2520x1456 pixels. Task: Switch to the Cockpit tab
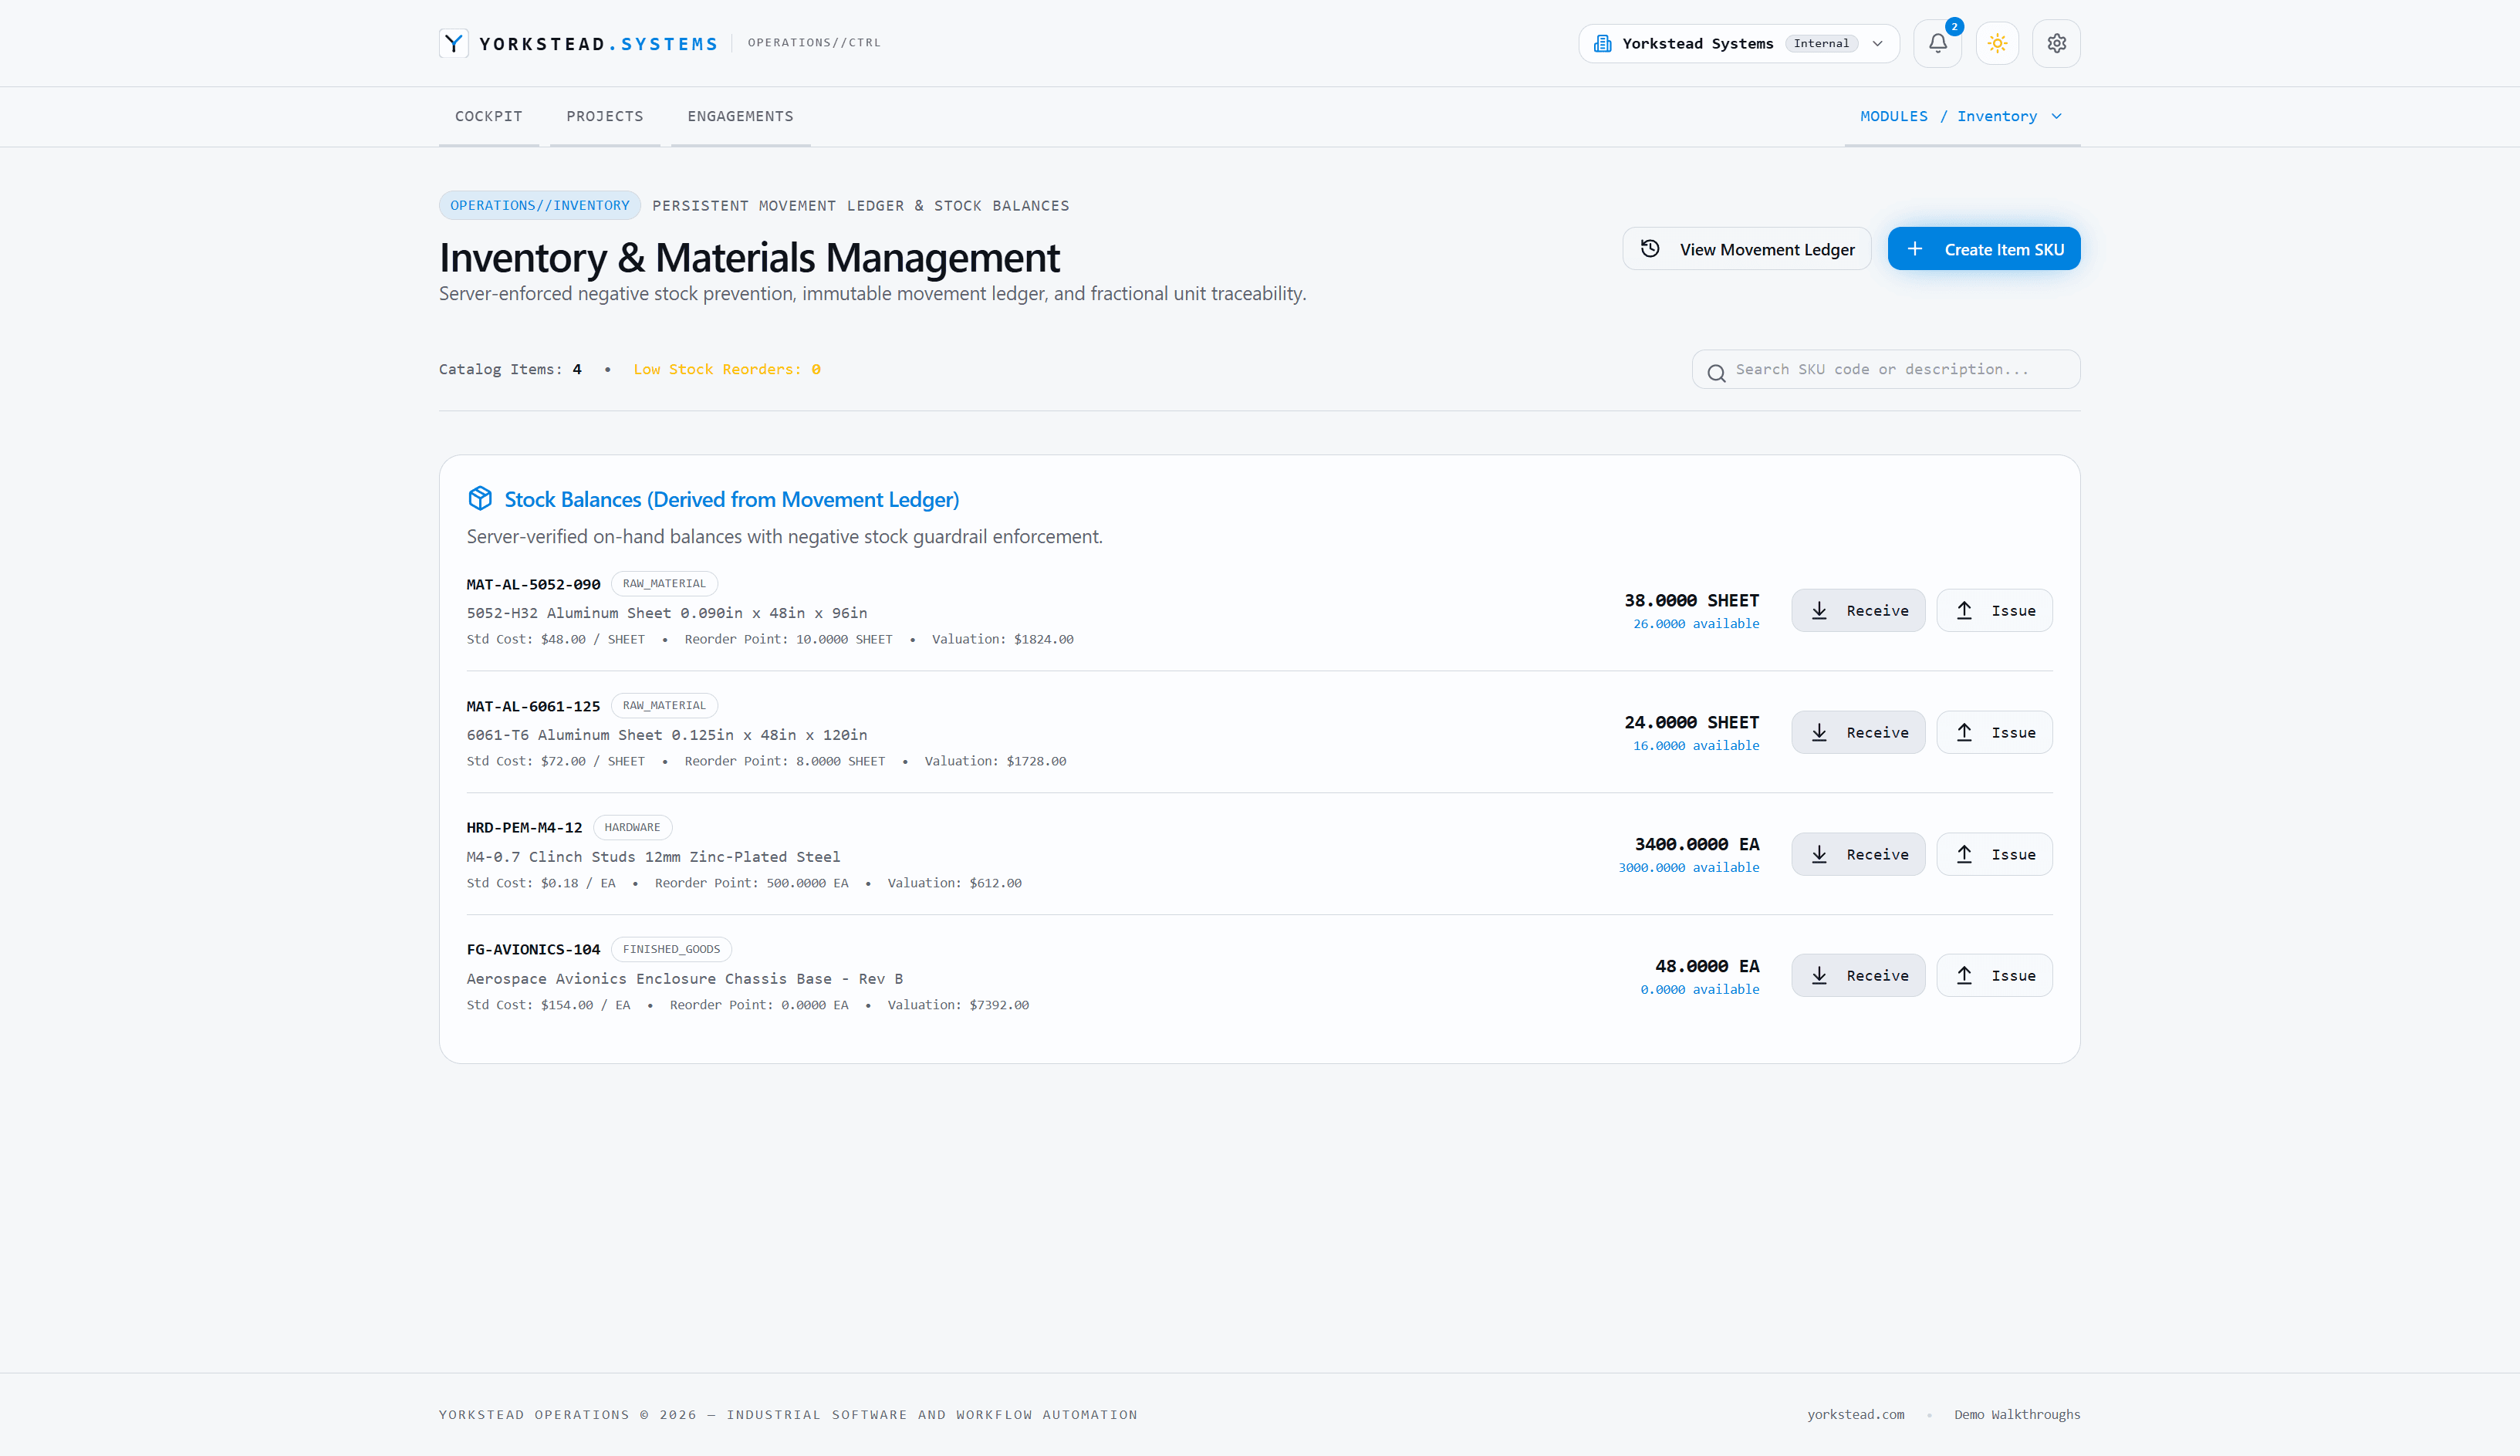tap(488, 116)
